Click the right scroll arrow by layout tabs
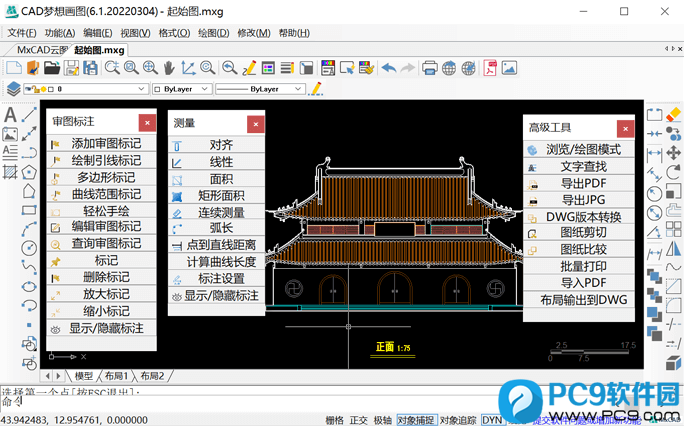684x426 pixels. point(58,376)
